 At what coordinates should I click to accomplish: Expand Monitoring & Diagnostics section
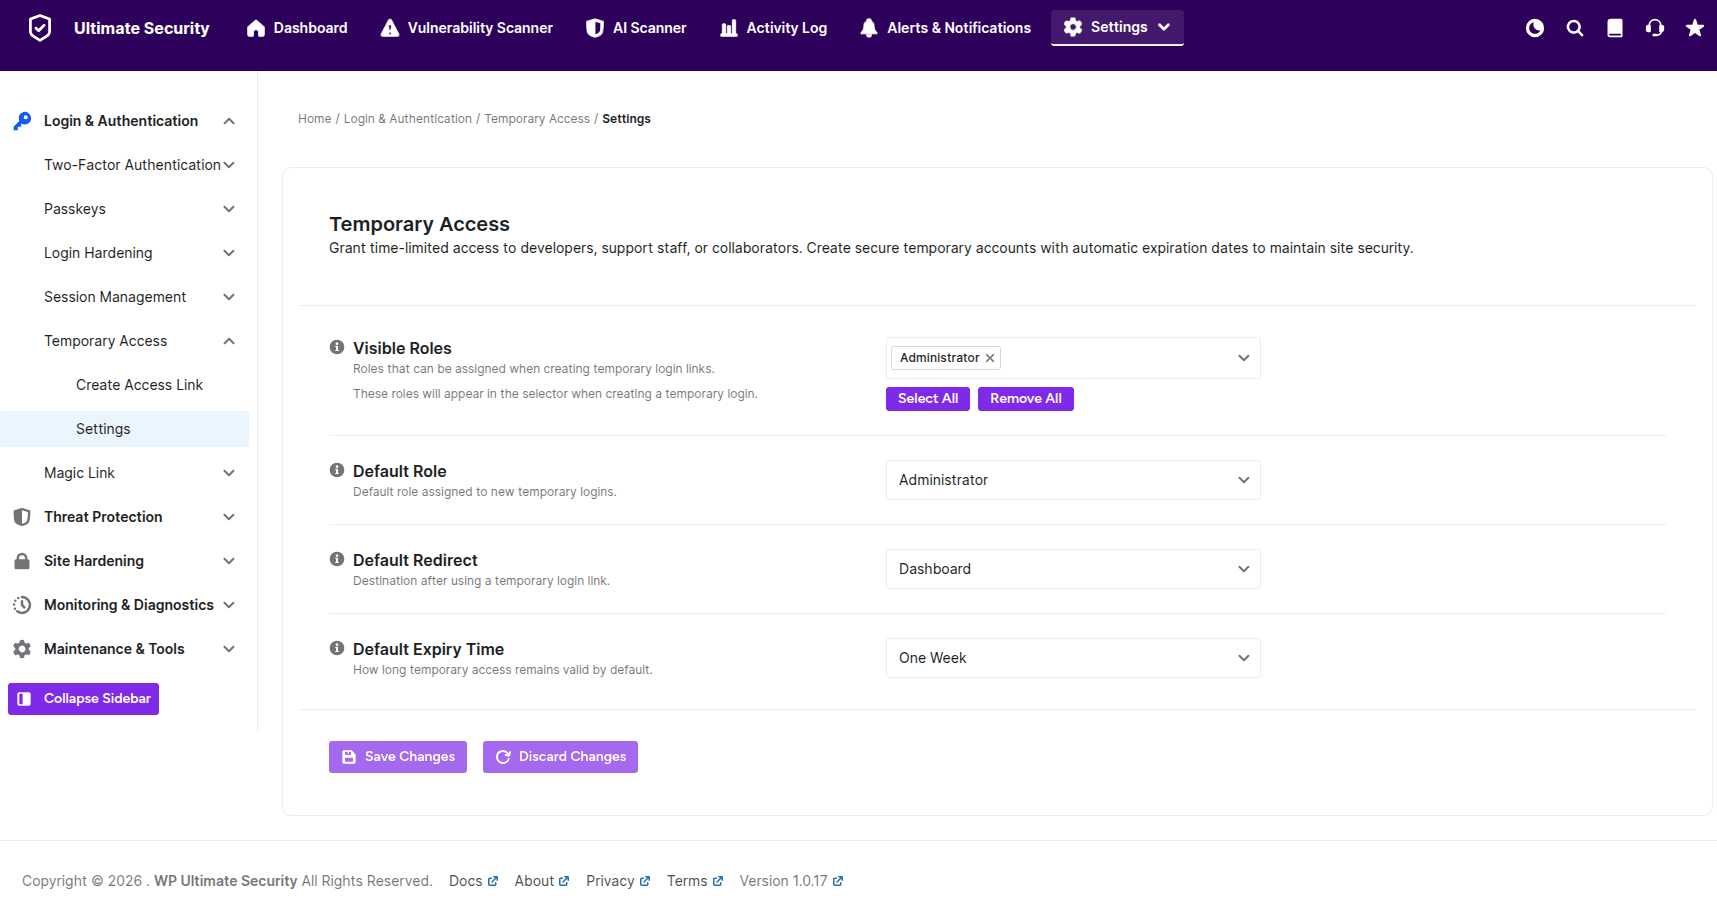(229, 605)
